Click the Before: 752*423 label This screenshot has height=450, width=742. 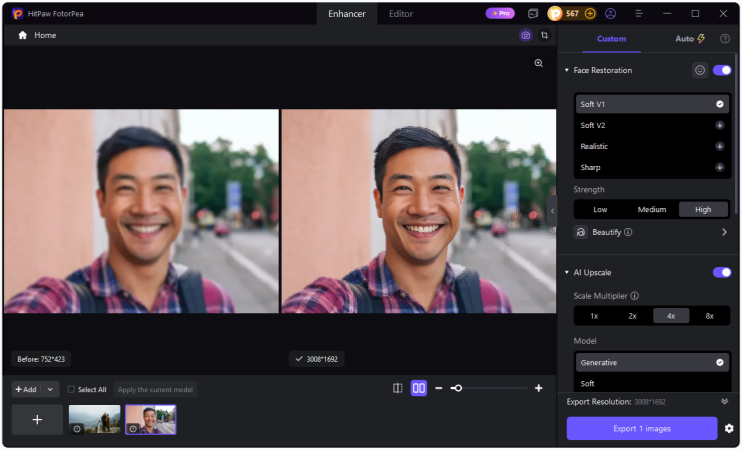click(x=41, y=359)
